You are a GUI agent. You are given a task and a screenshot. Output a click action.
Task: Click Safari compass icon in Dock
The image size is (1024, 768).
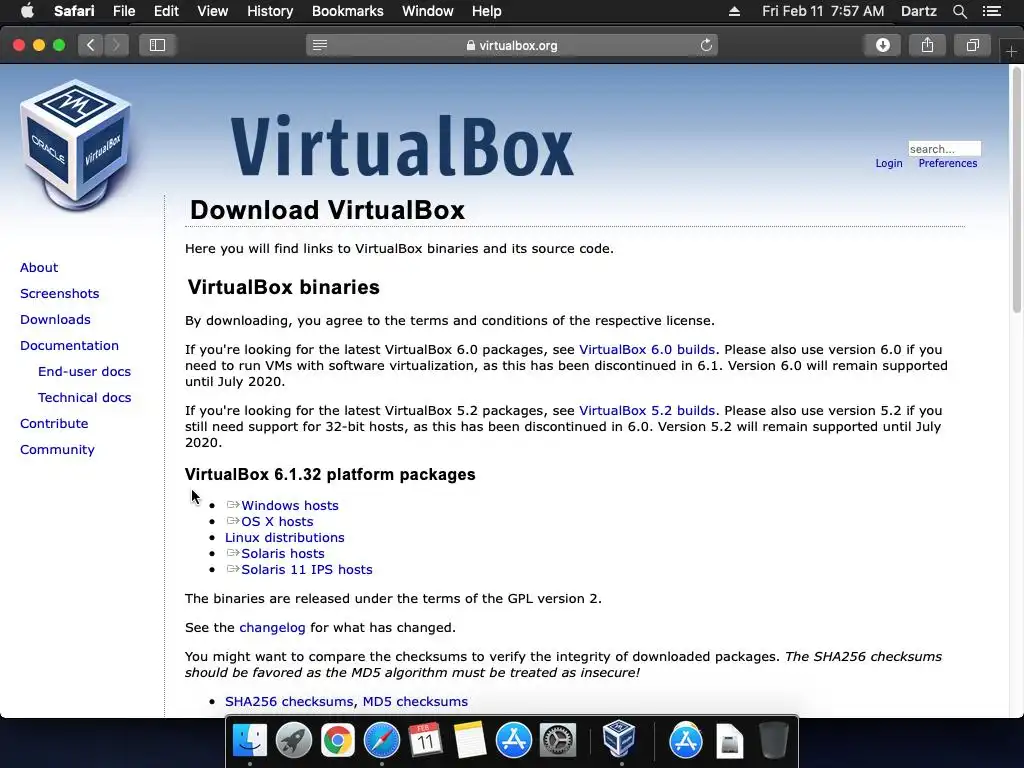click(x=381, y=741)
